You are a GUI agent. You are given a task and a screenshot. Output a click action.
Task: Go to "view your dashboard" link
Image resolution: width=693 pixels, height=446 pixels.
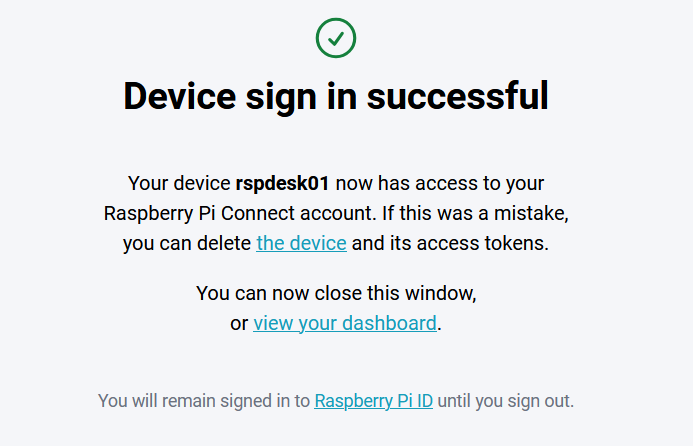(344, 323)
